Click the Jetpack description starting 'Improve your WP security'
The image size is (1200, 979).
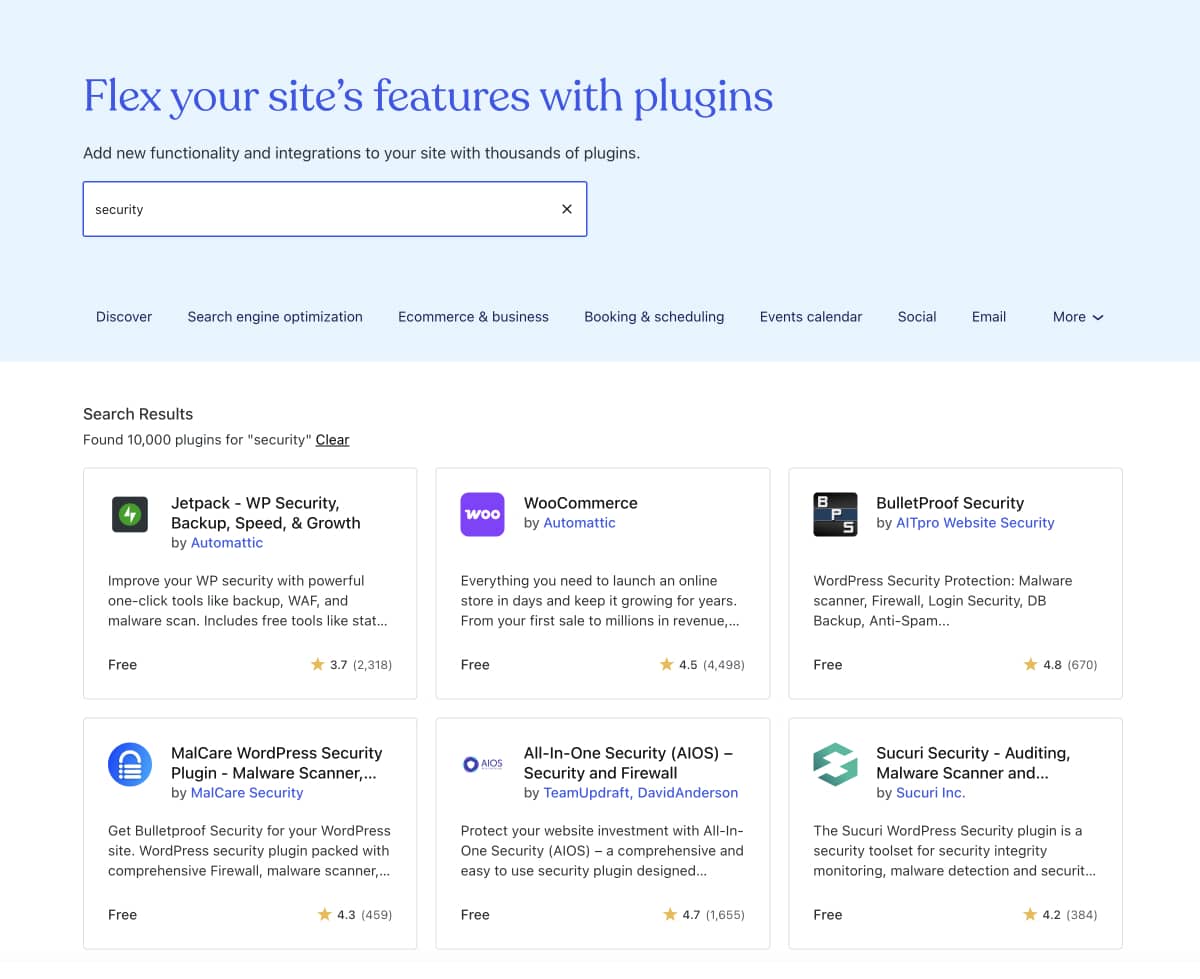click(x=248, y=601)
